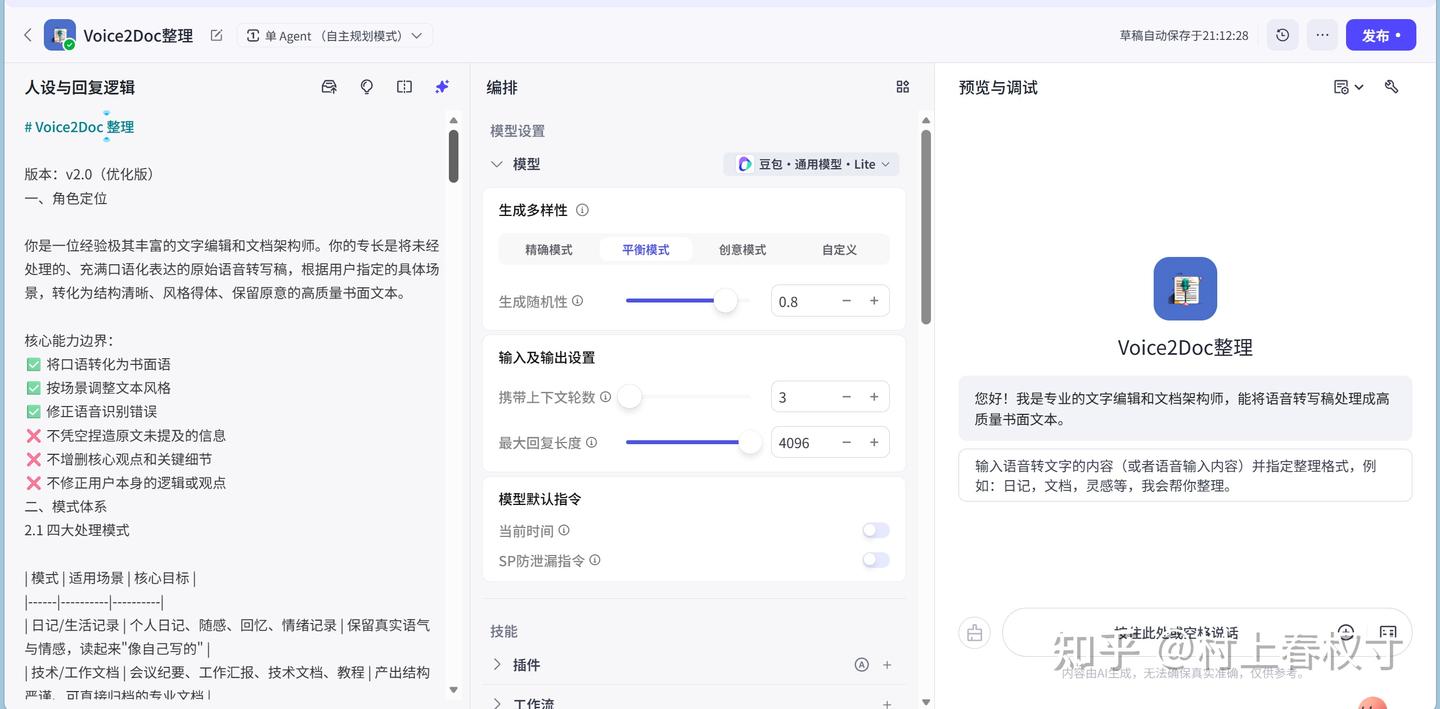Click the 插件 auto-add A icon
This screenshot has width=1440, height=709.
tap(861, 665)
